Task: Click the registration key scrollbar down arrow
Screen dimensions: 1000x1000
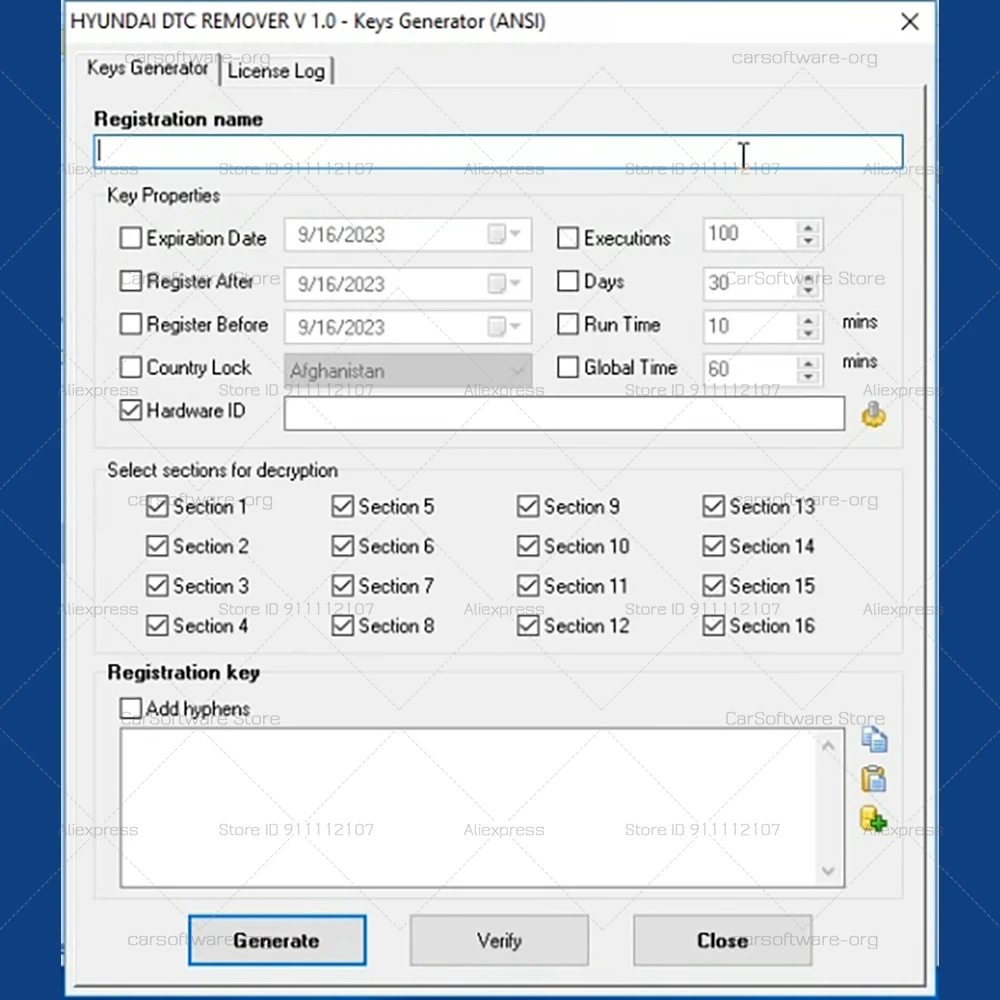Action: (x=828, y=871)
